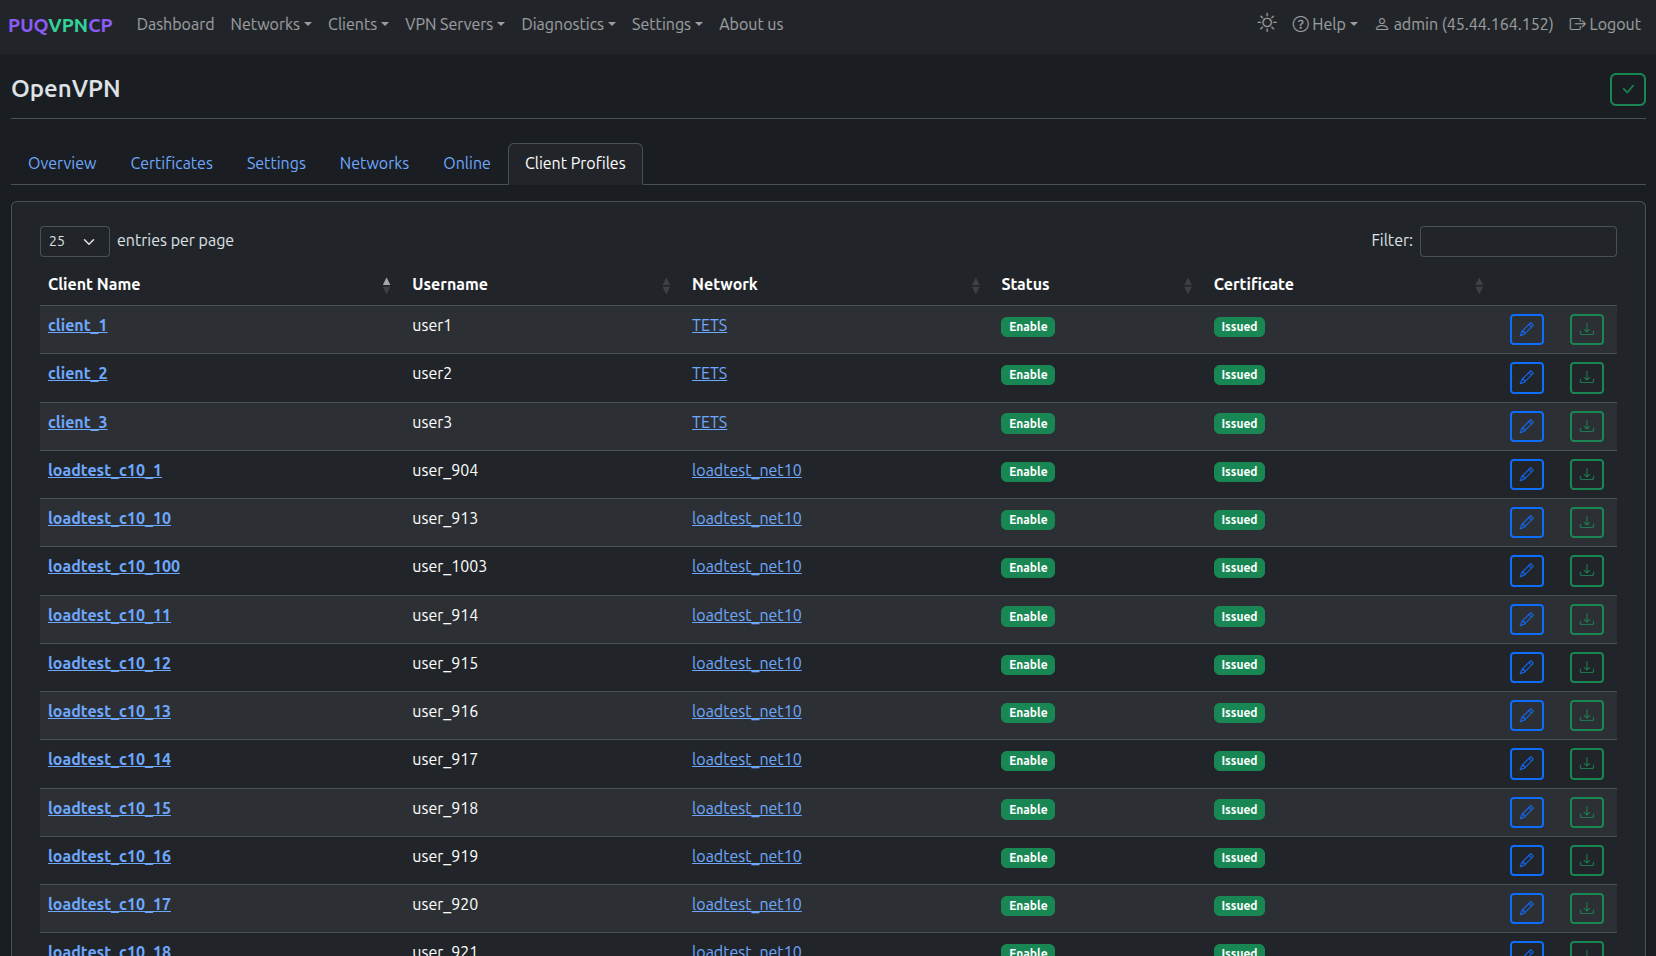Change the entries per page selector
The image size is (1656, 956).
74,241
